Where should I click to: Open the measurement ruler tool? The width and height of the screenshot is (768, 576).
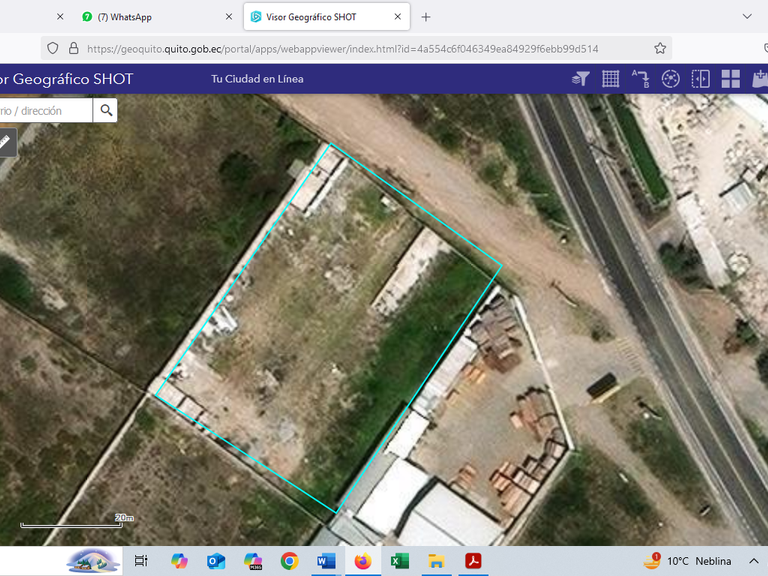click(5, 143)
